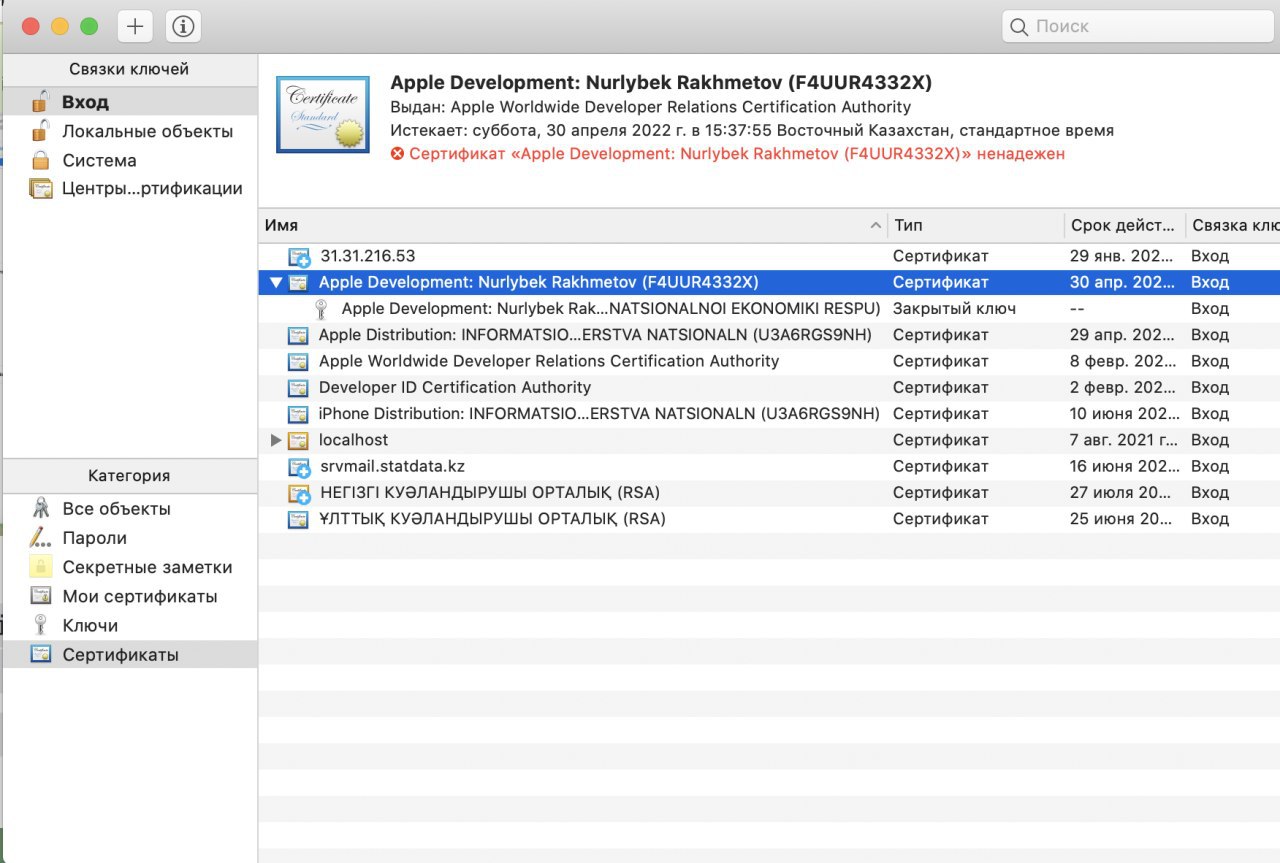Screen dimensions: 1280x863
Task: Select the localhost certificate name
Action: 353,440
